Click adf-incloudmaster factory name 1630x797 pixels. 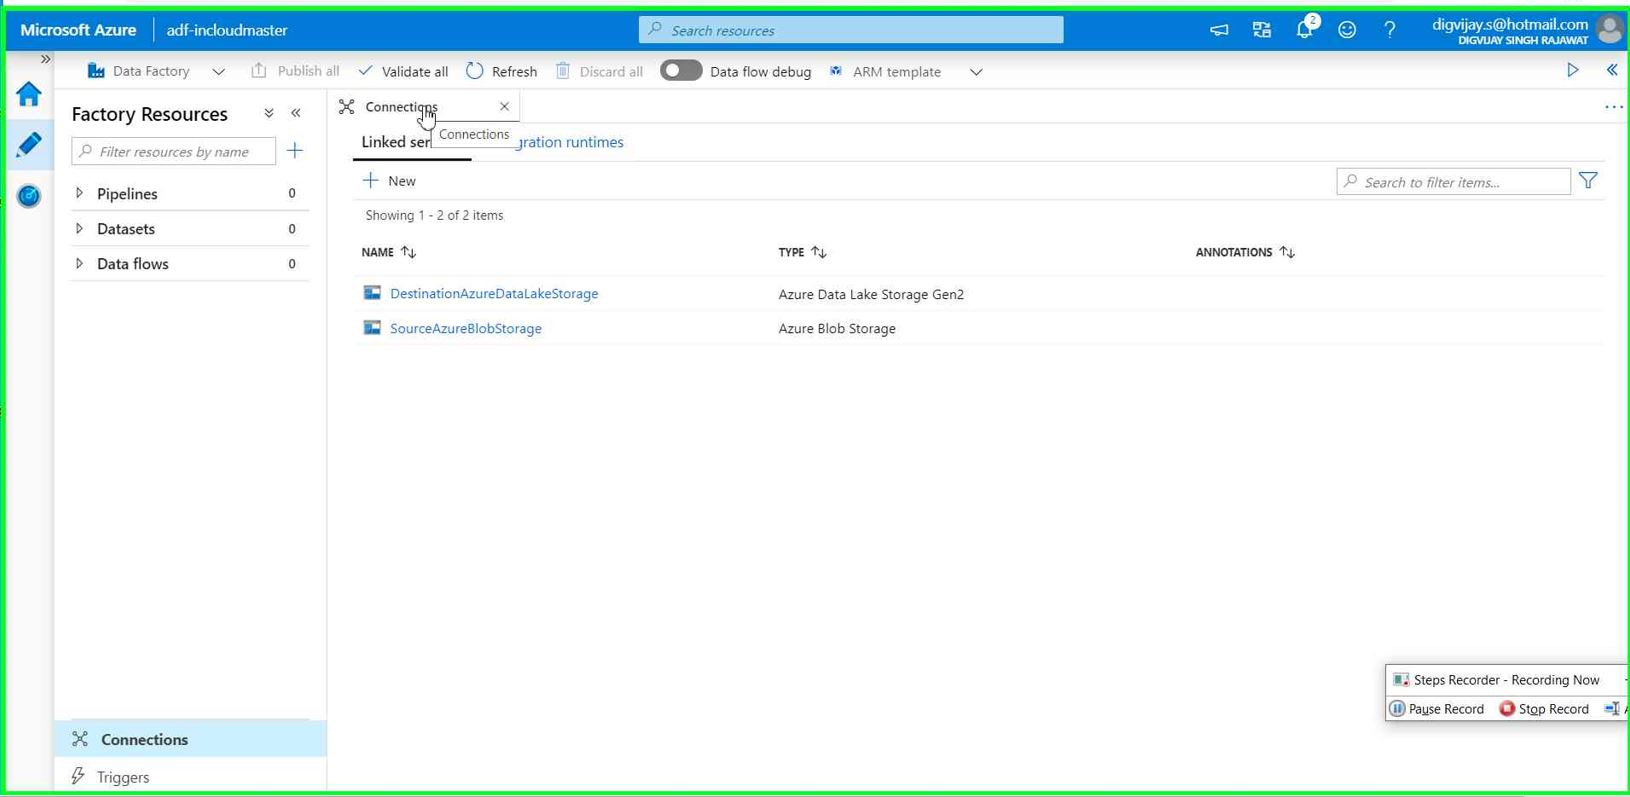[x=227, y=30]
